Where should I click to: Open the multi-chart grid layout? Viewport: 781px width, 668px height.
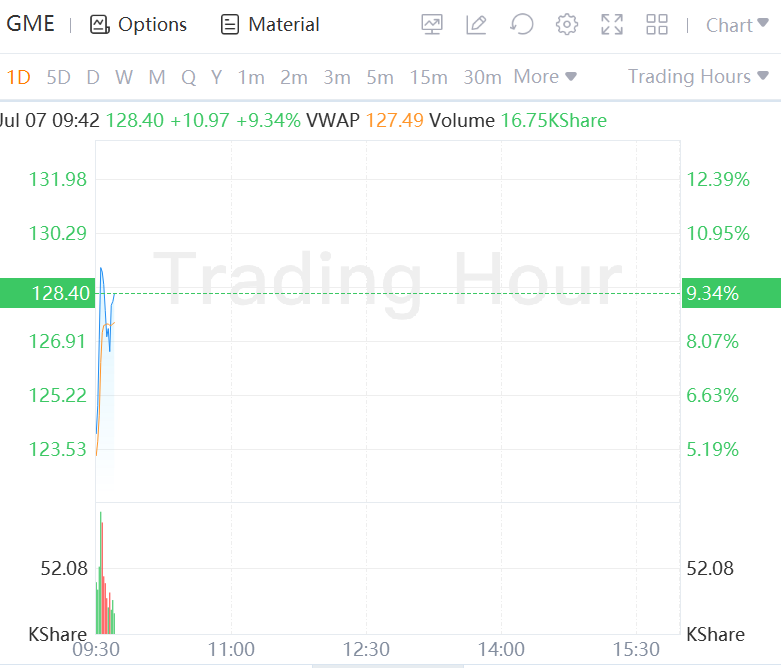point(657,25)
